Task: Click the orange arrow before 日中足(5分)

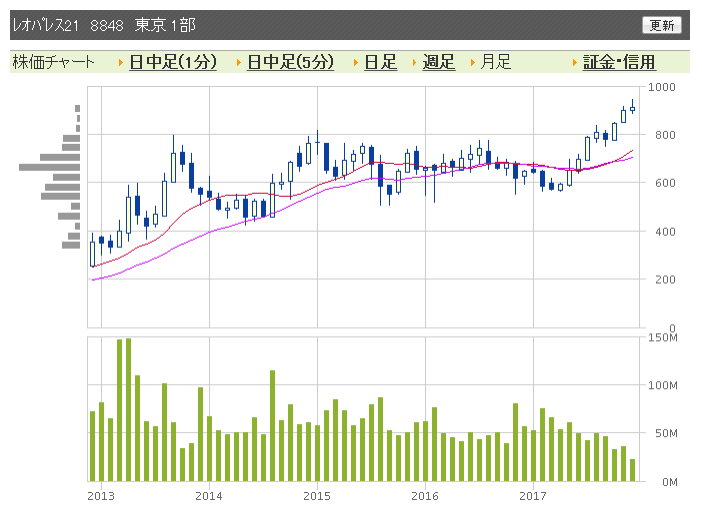Action: pyautogui.click(x=239, y=63)
